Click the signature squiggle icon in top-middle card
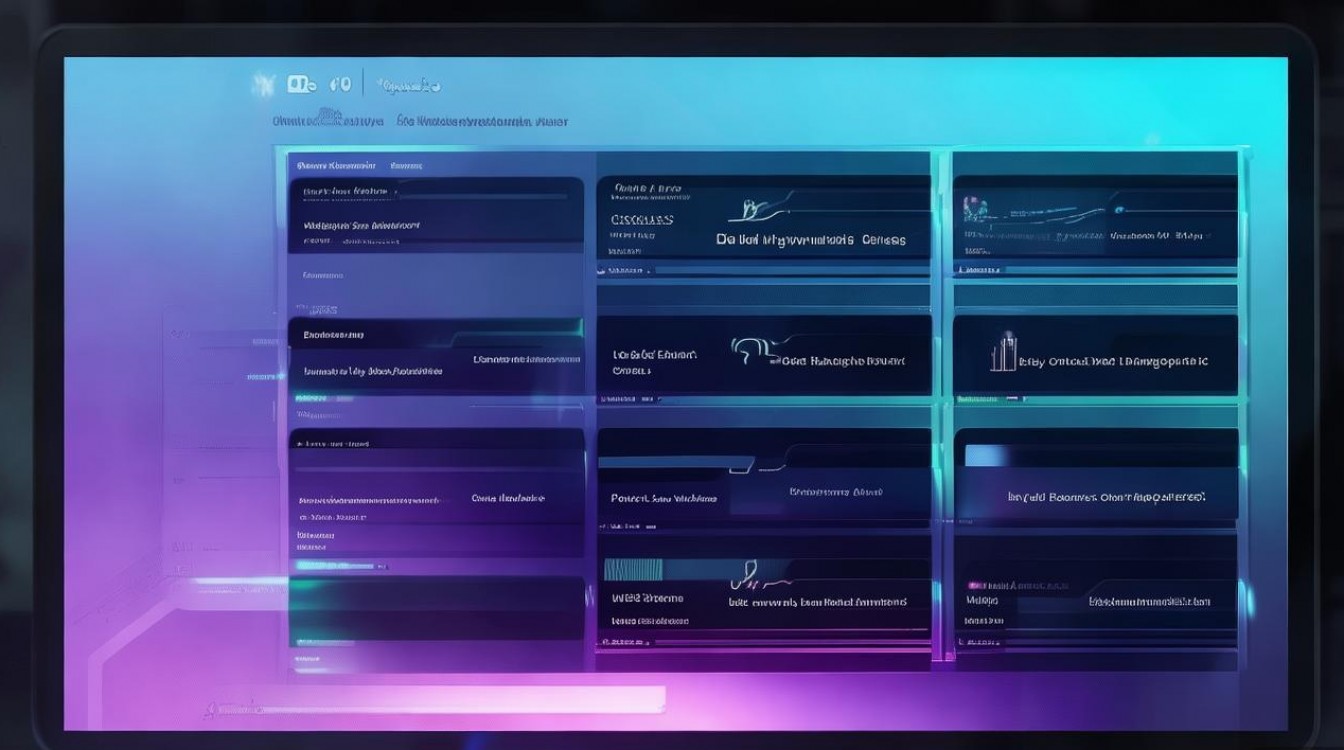 coord(756,208)
